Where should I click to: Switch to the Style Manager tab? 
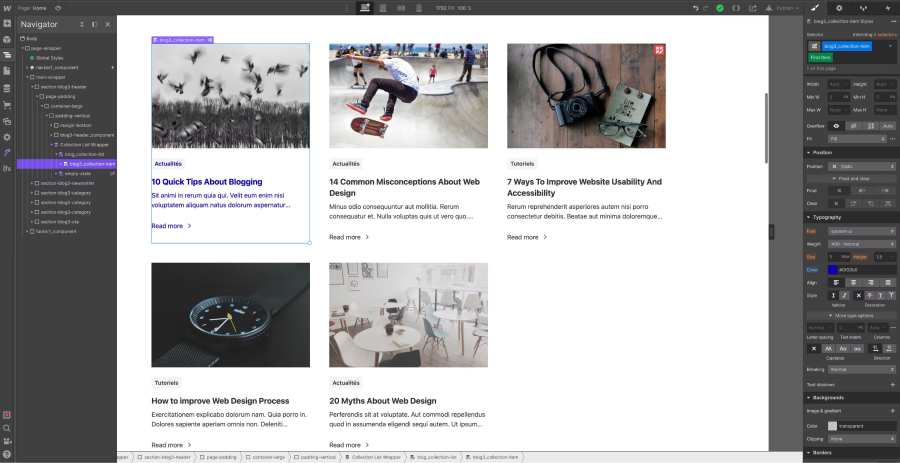863,8
